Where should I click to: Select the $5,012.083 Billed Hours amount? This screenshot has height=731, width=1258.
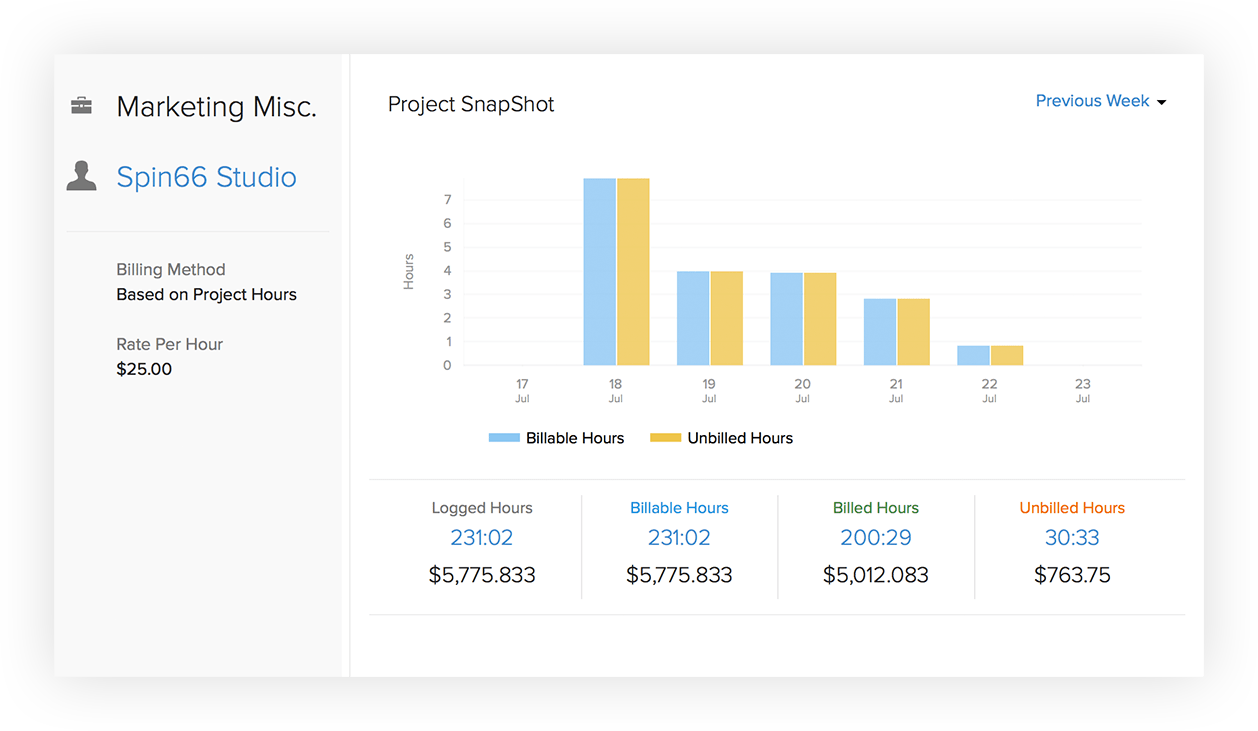(x=875, y=575)
